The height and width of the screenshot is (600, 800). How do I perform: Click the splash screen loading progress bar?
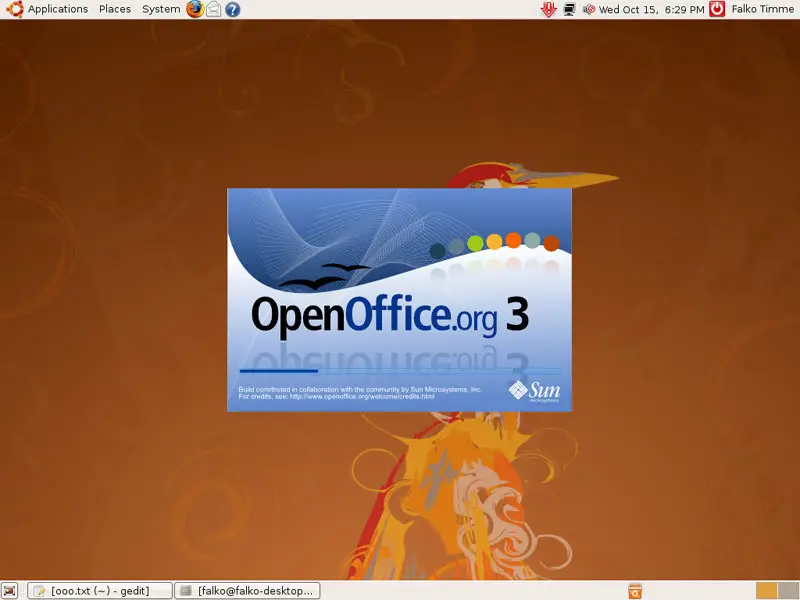point(400,371)
